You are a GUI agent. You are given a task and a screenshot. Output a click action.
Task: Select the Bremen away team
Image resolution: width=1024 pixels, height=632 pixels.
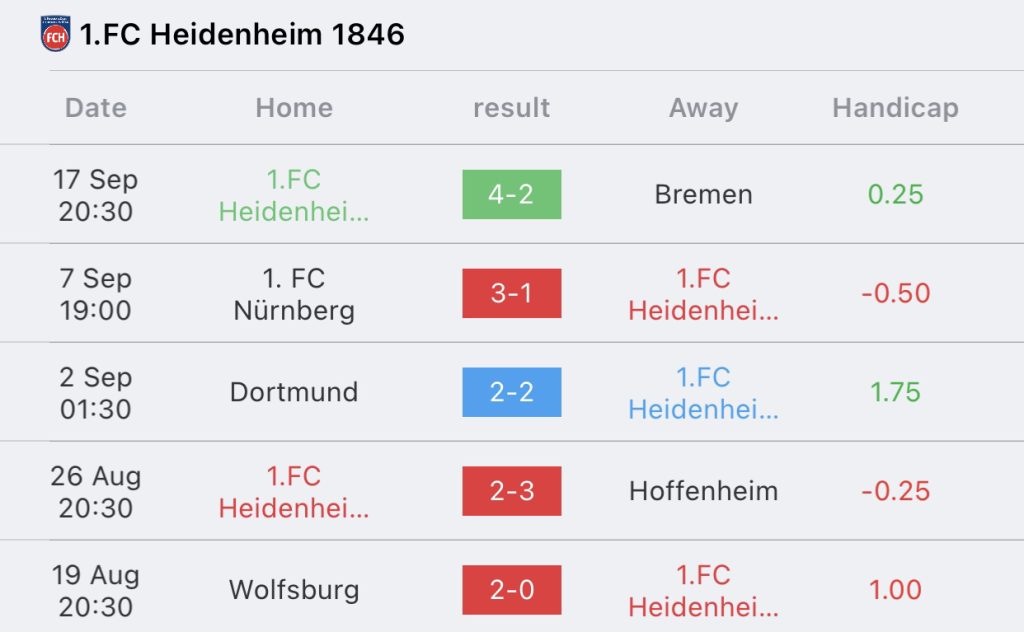pyautogui.click(x=703, y=194)
